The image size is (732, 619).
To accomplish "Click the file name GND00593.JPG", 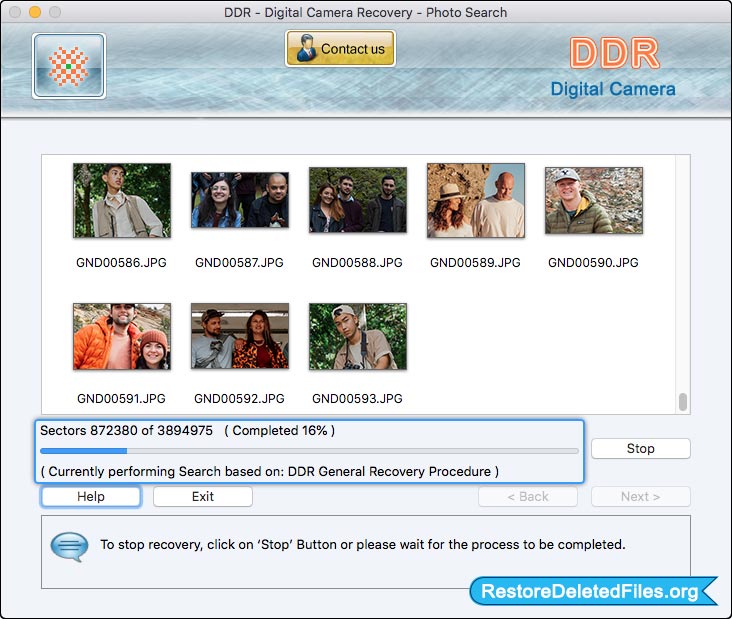I will (x=357, y=398).
